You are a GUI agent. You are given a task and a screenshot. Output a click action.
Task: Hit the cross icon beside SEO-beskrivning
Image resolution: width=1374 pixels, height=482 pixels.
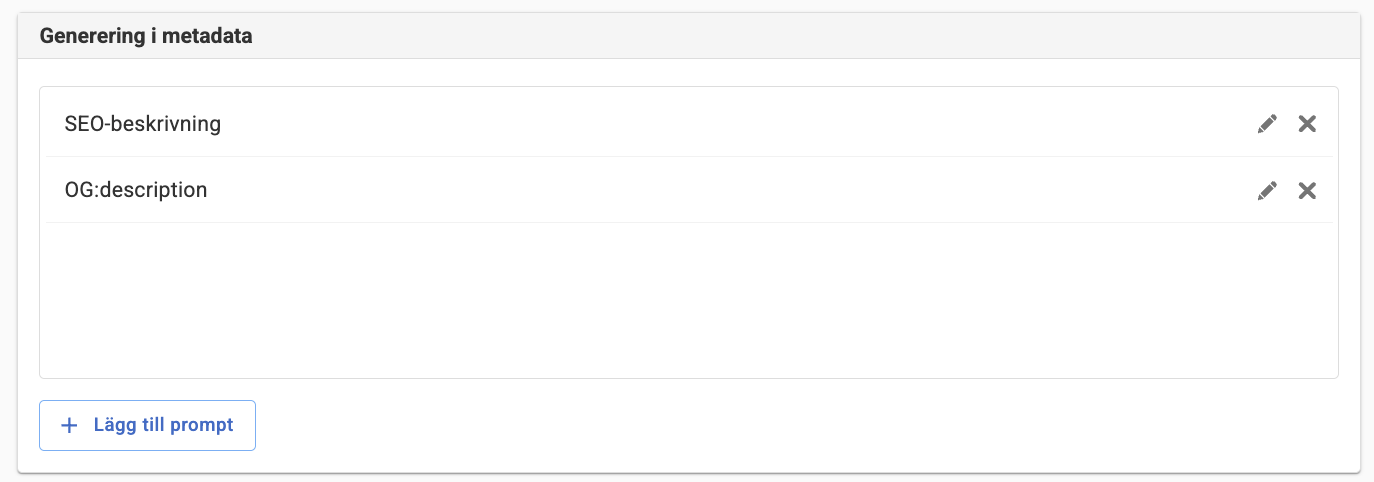pyautogui.click(x=1307, y=124)
